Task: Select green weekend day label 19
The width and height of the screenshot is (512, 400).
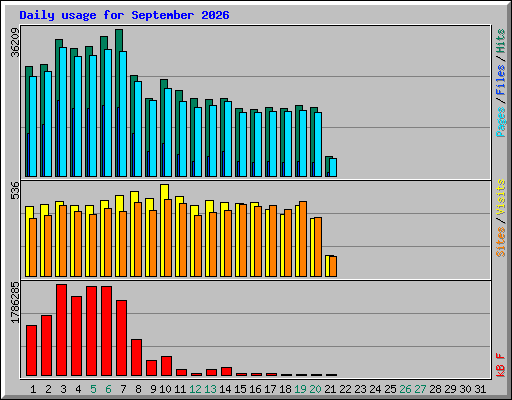Action: (300, 389)
